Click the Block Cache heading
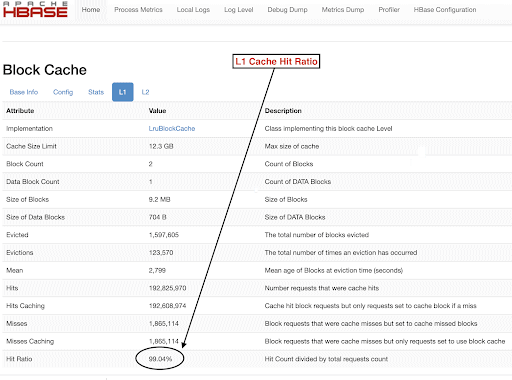The width and height of the screenshot is (512, 380). (45, 70)
